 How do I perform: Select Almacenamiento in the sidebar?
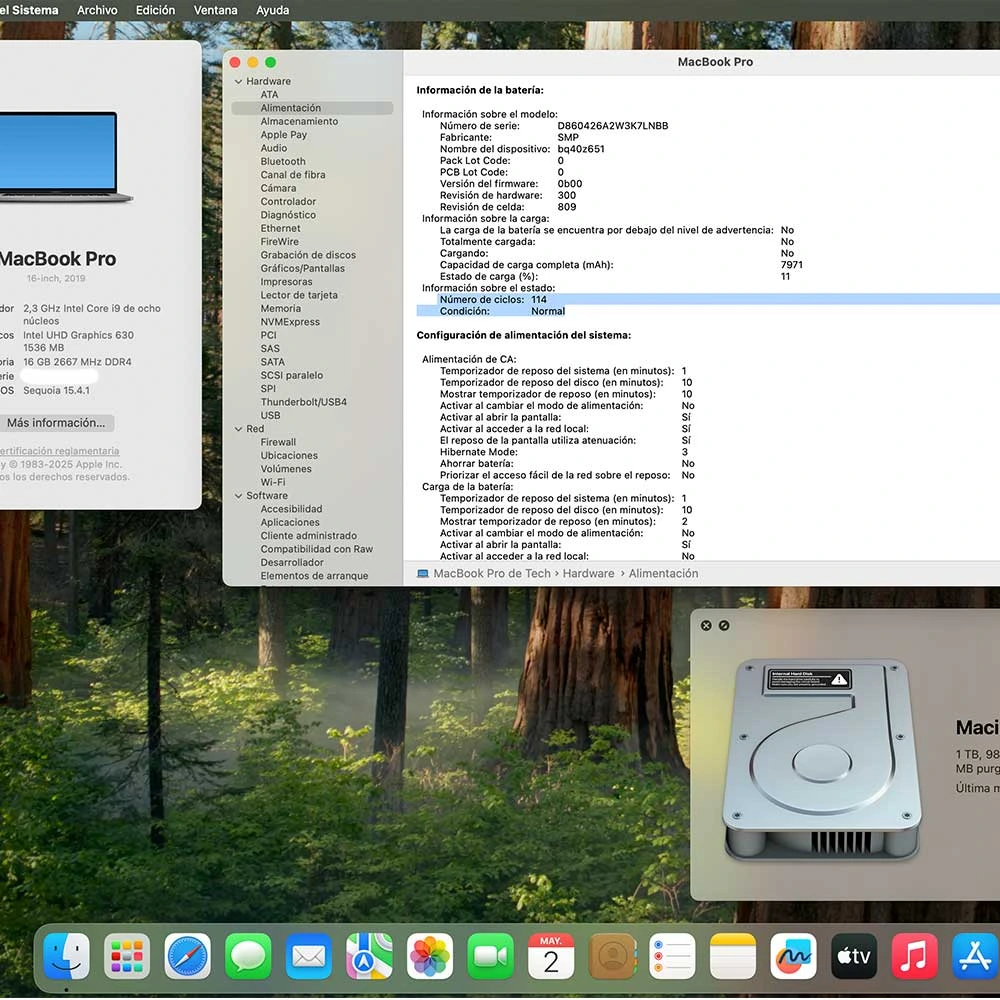point(299,121)
